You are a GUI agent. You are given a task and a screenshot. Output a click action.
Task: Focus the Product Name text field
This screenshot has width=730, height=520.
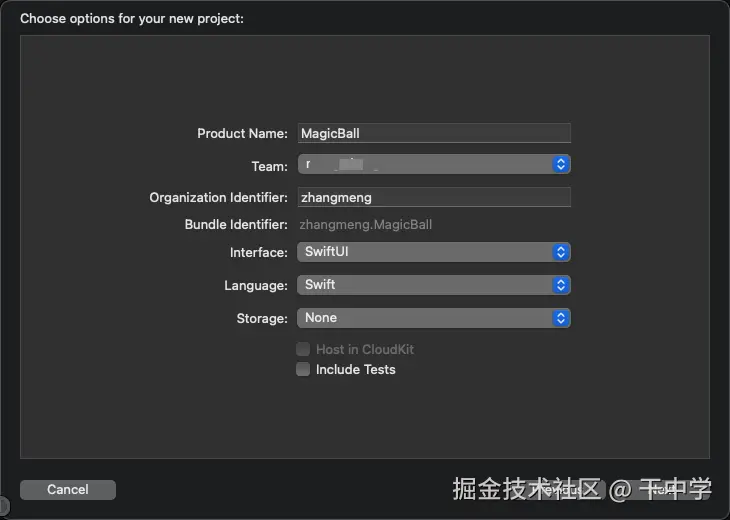point(434,133)
